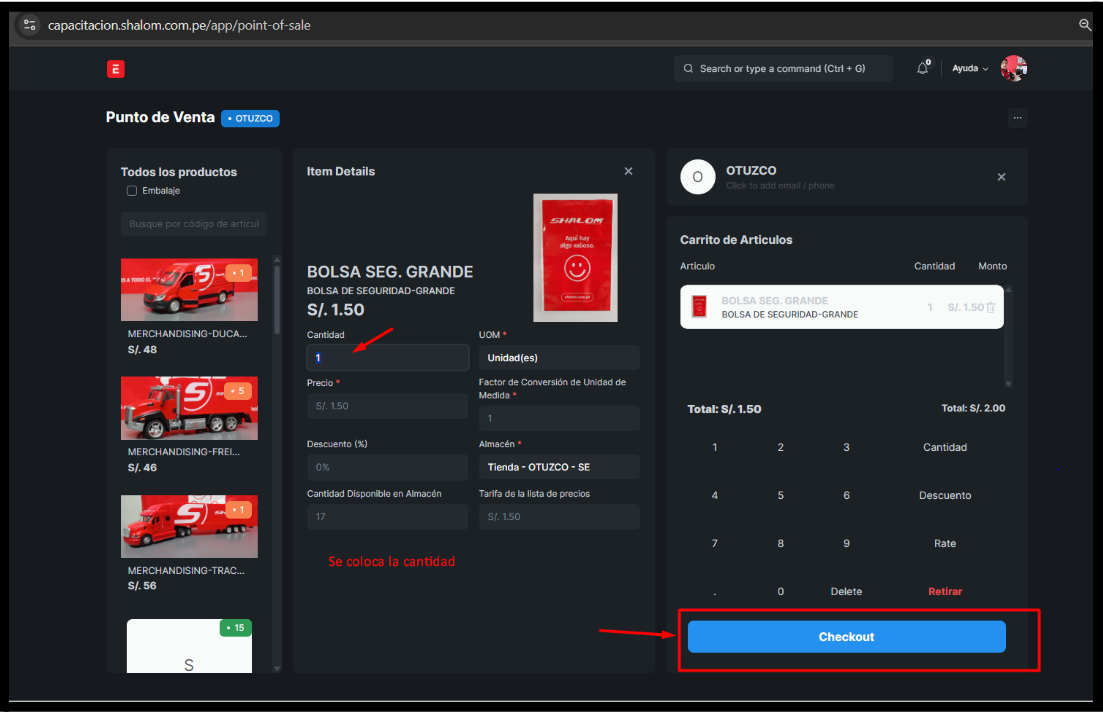Delete BOLSA SEG. GRANDE using trash icon
The image size is (1103, 712).
pyautogui.click(x=990, y=308)
